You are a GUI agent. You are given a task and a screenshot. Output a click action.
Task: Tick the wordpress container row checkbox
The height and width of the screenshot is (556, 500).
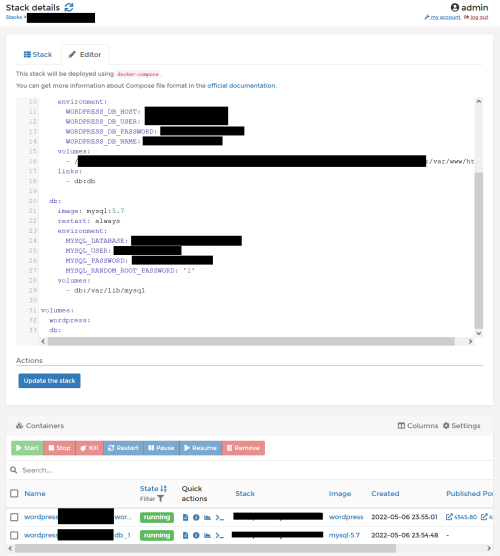[14, 517]
